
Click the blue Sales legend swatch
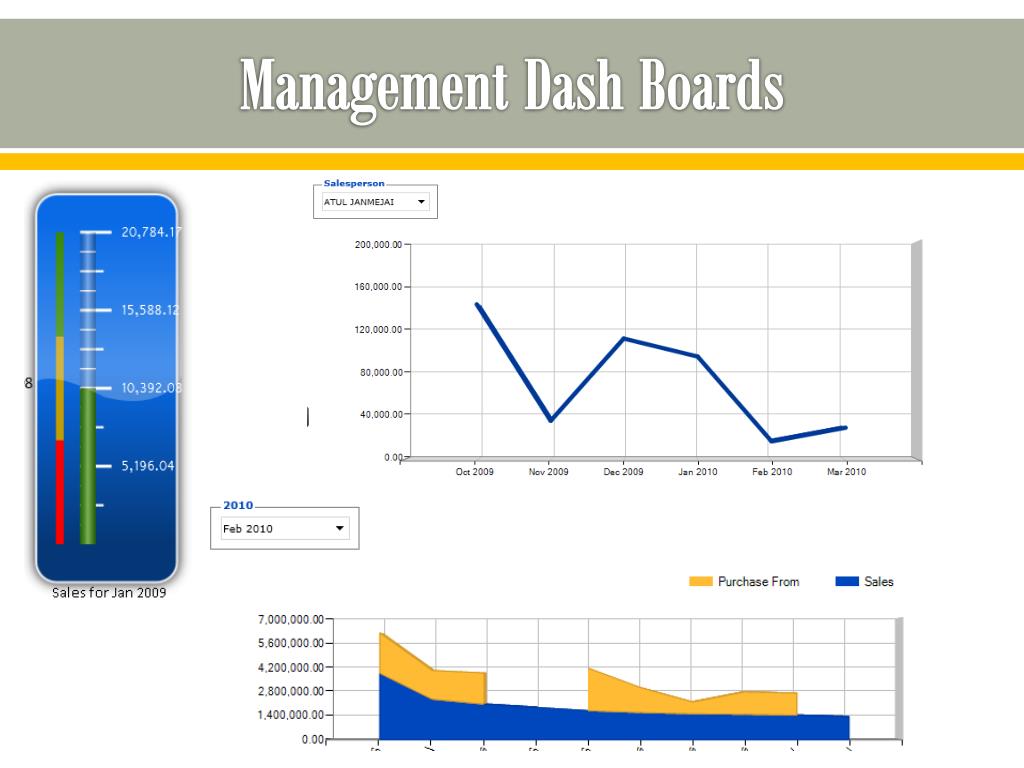pos(847,581)
